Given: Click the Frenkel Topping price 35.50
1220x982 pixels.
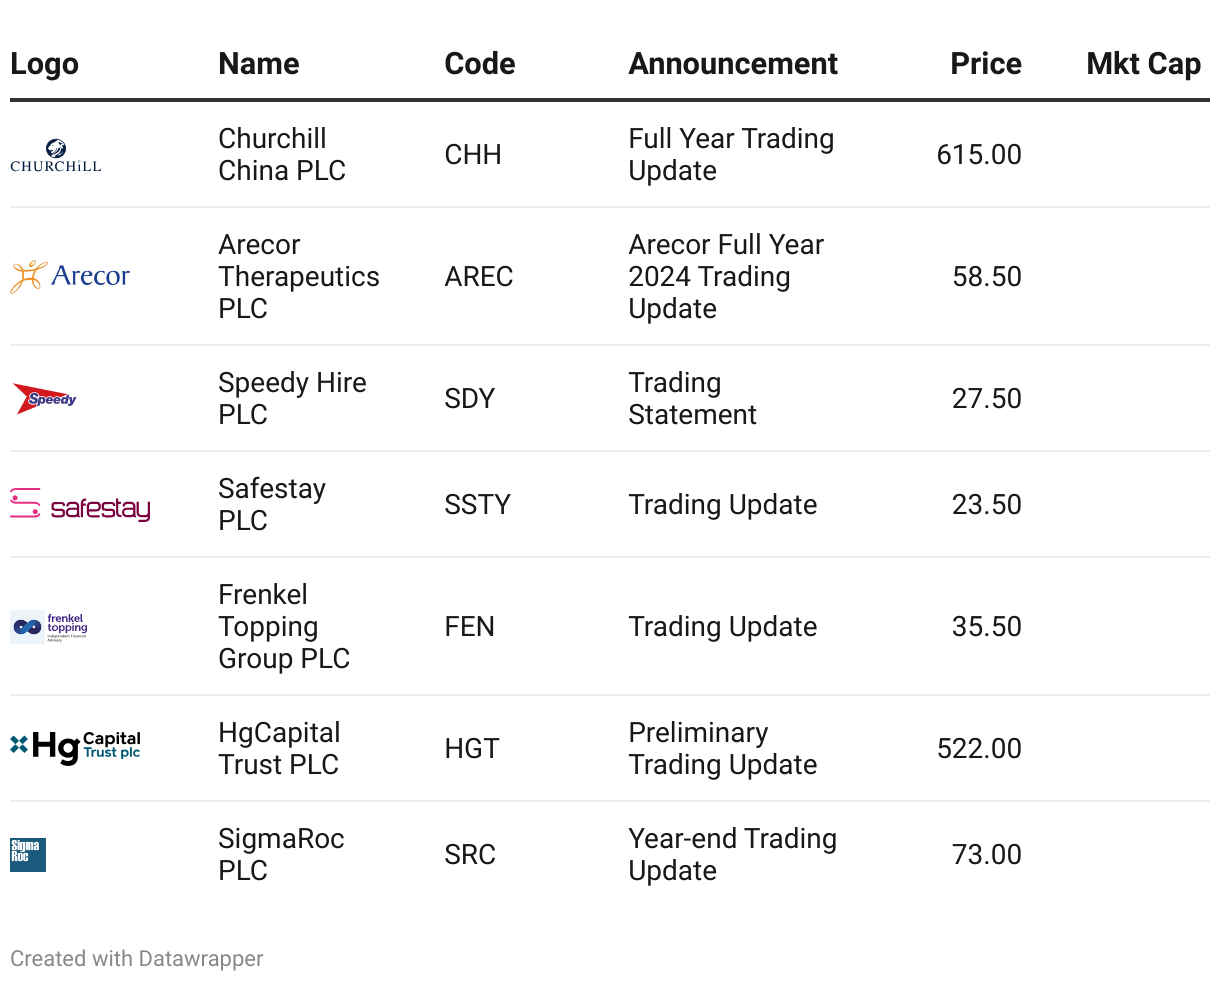Looking at the screenshot, I should 987,627.
